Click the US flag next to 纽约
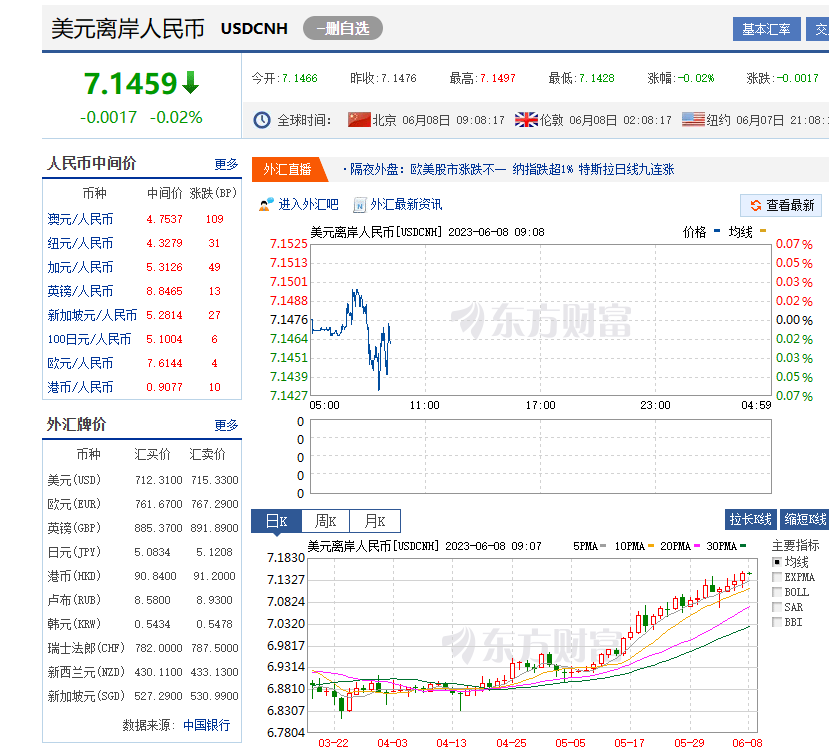The image size is (829, 753). (x=693, y=120)
